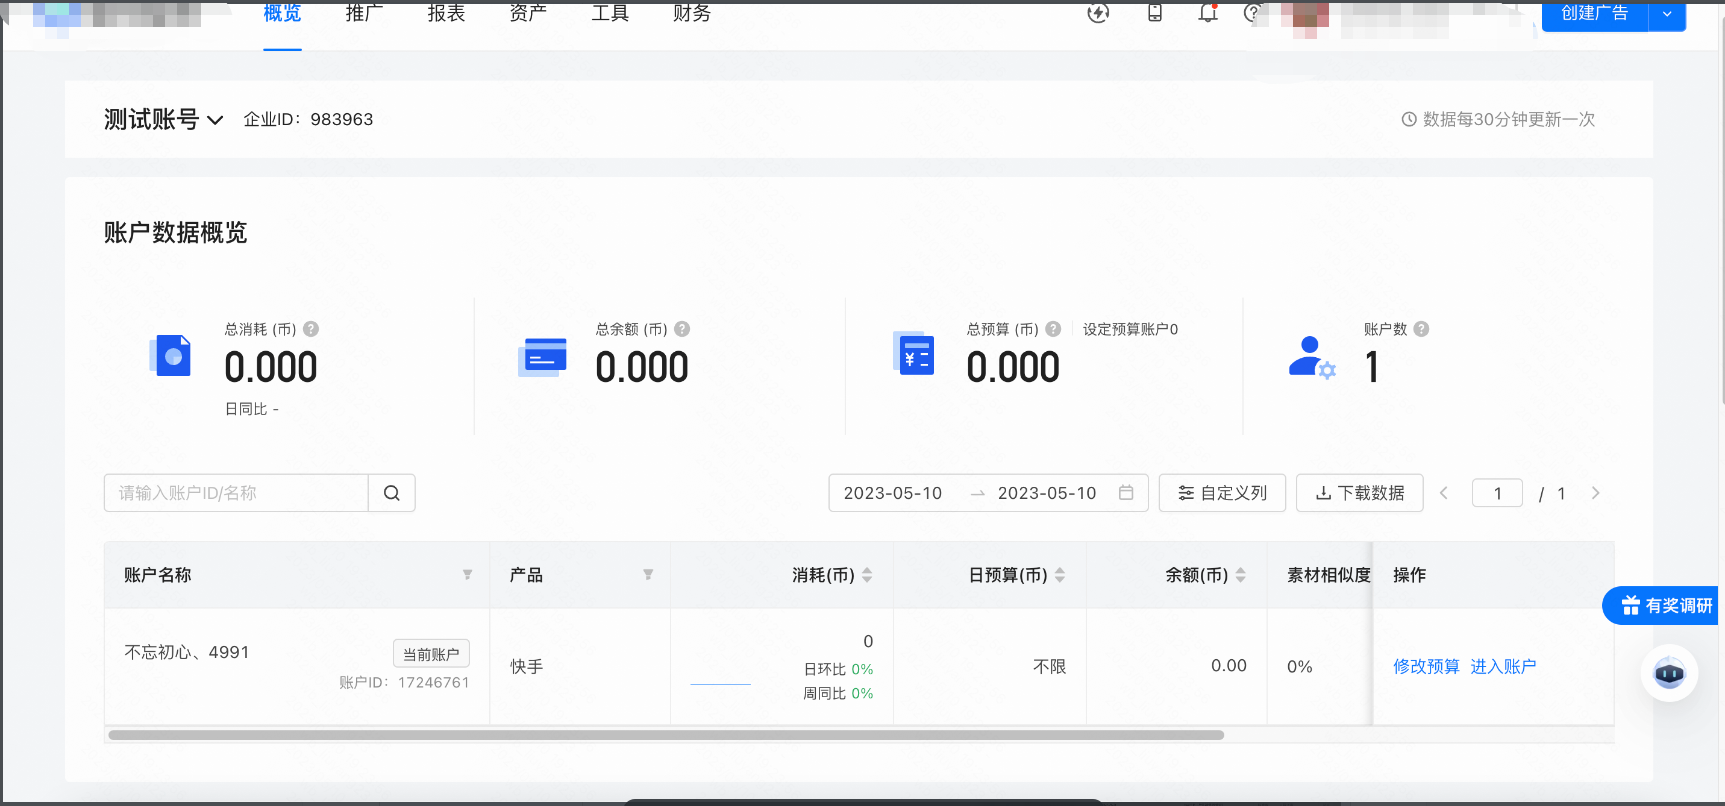The height and width of the screenshot is (806, 1725).
Task: Show help tooltip for 总余额 (币)
Action: coord(682,329)
